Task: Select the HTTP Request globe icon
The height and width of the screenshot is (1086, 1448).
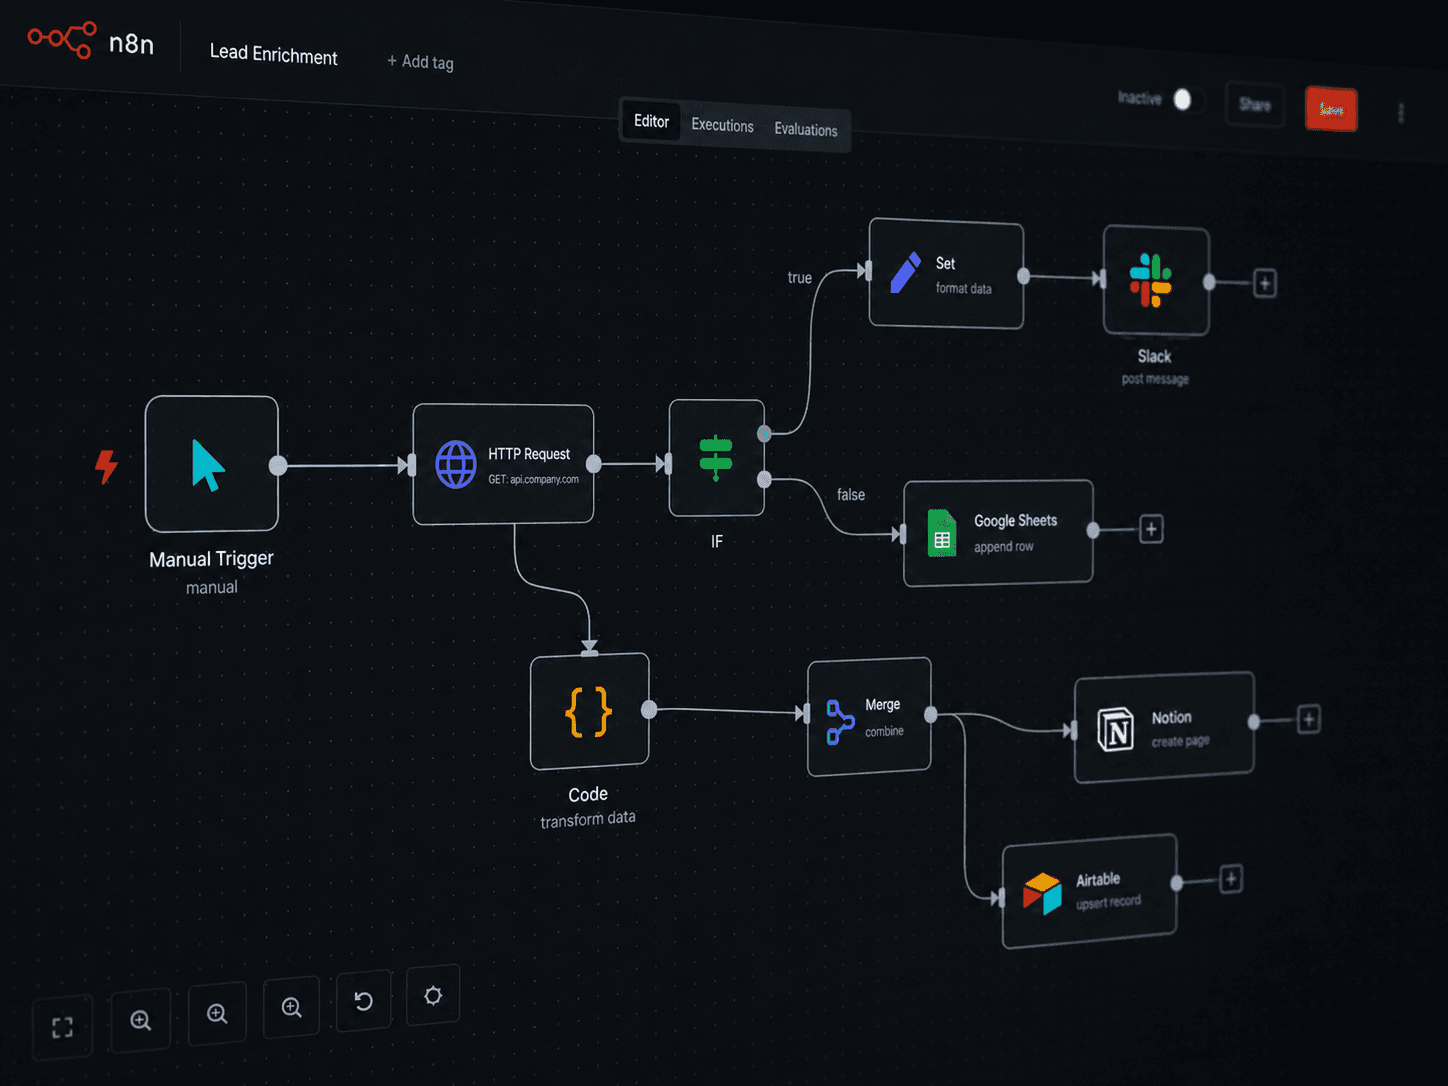Action: (x=456, y=465)
